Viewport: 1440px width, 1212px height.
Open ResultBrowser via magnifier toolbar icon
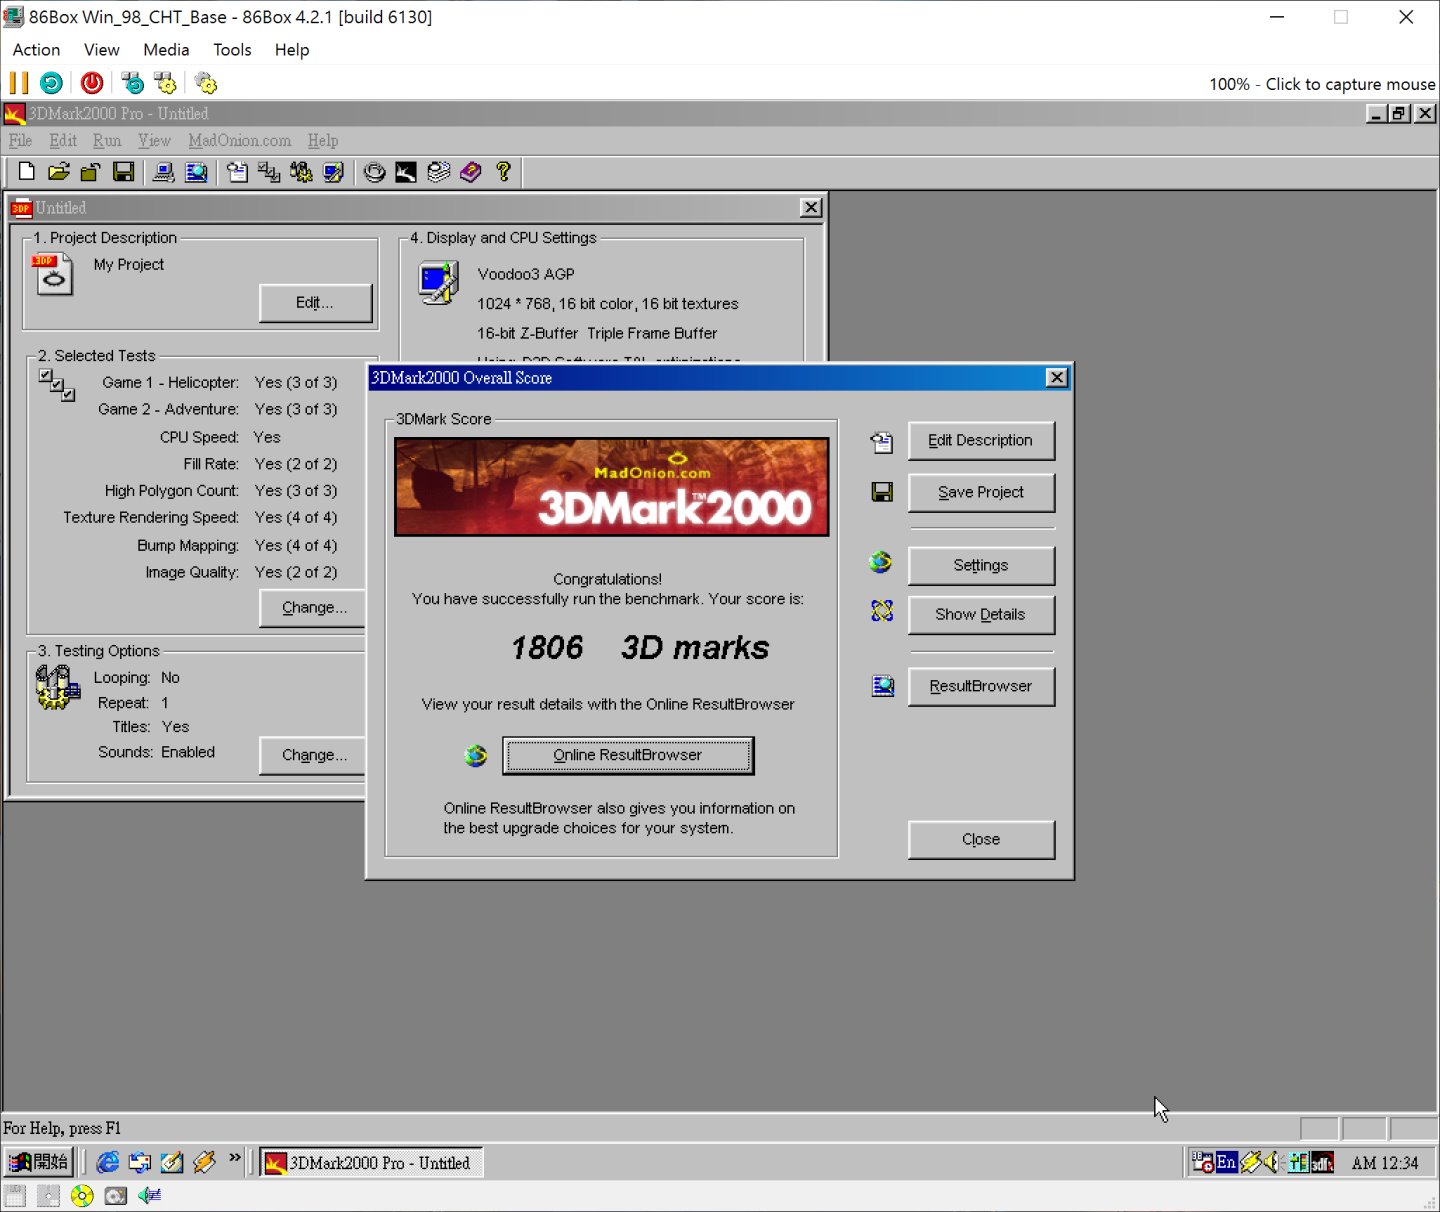tap(197, 172)
